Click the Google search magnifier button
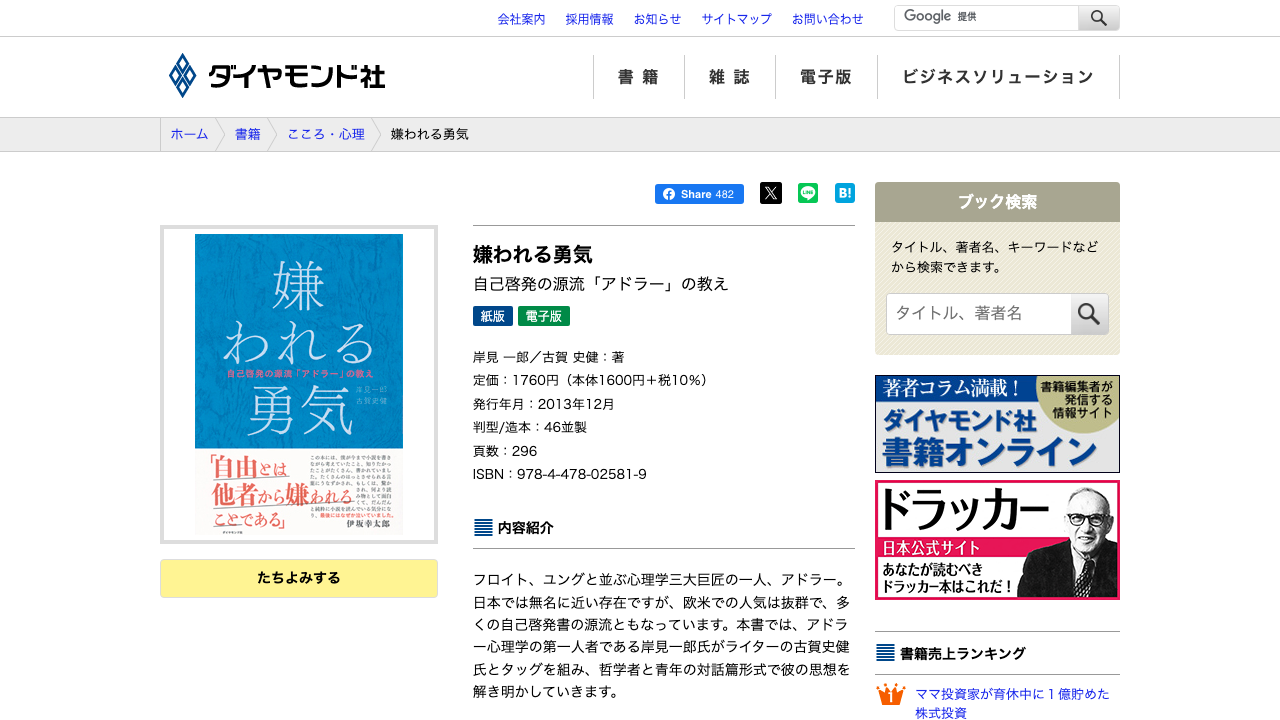The height and width of the screenshot is (720, 1280). click(1099, 18)
